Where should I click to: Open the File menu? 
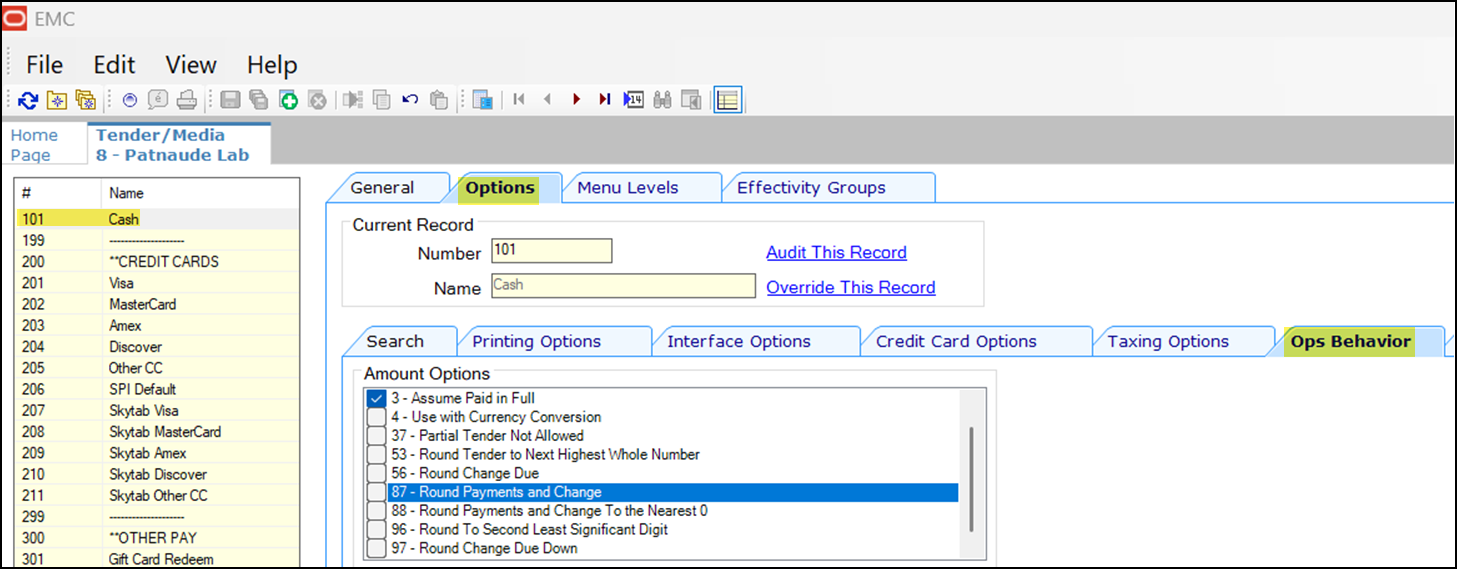click(x=44, y=65)
